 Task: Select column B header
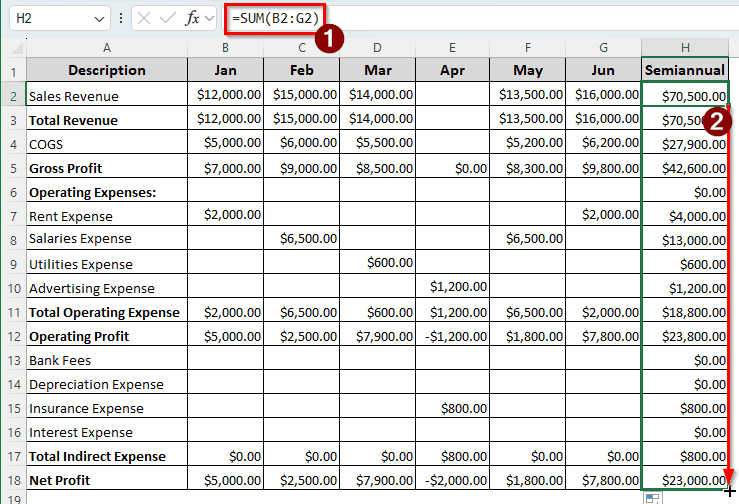click(225, 48)
